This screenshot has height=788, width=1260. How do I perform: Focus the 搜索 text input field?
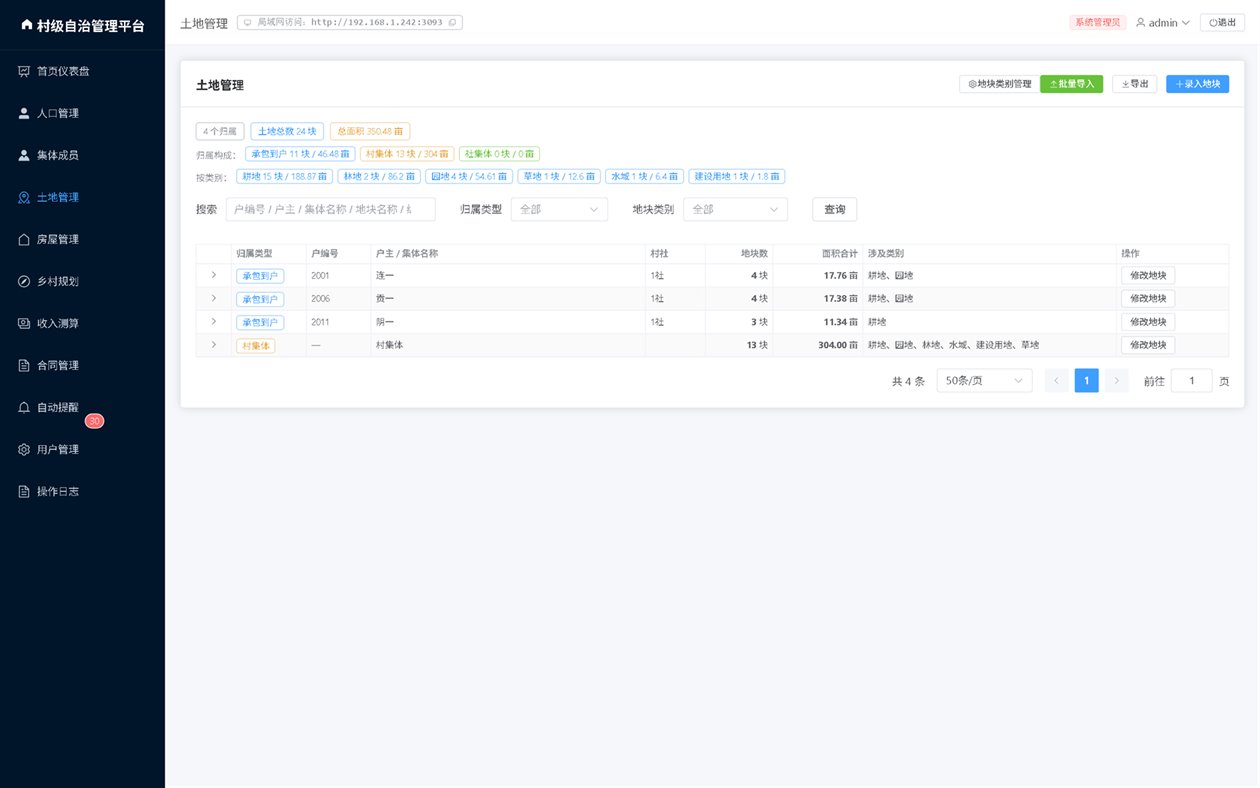pos(330,209)
